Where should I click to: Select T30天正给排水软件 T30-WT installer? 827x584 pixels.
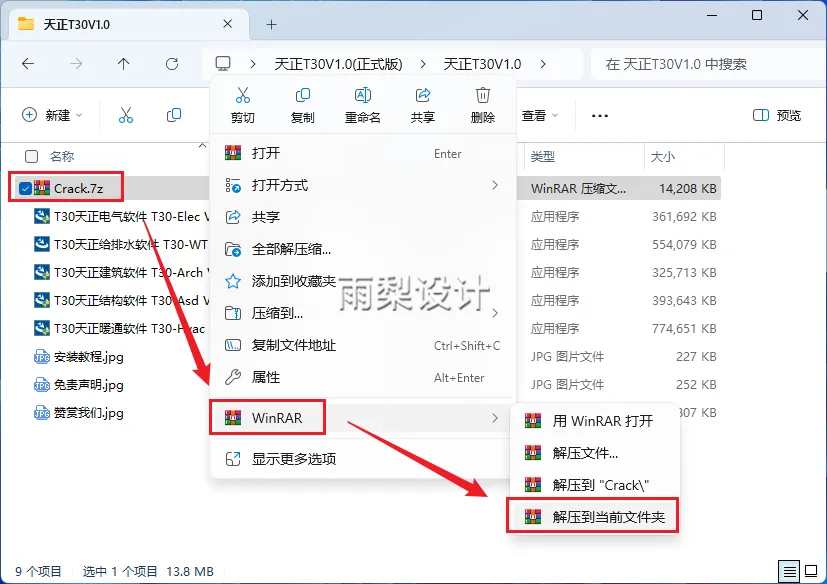[122, 245]
